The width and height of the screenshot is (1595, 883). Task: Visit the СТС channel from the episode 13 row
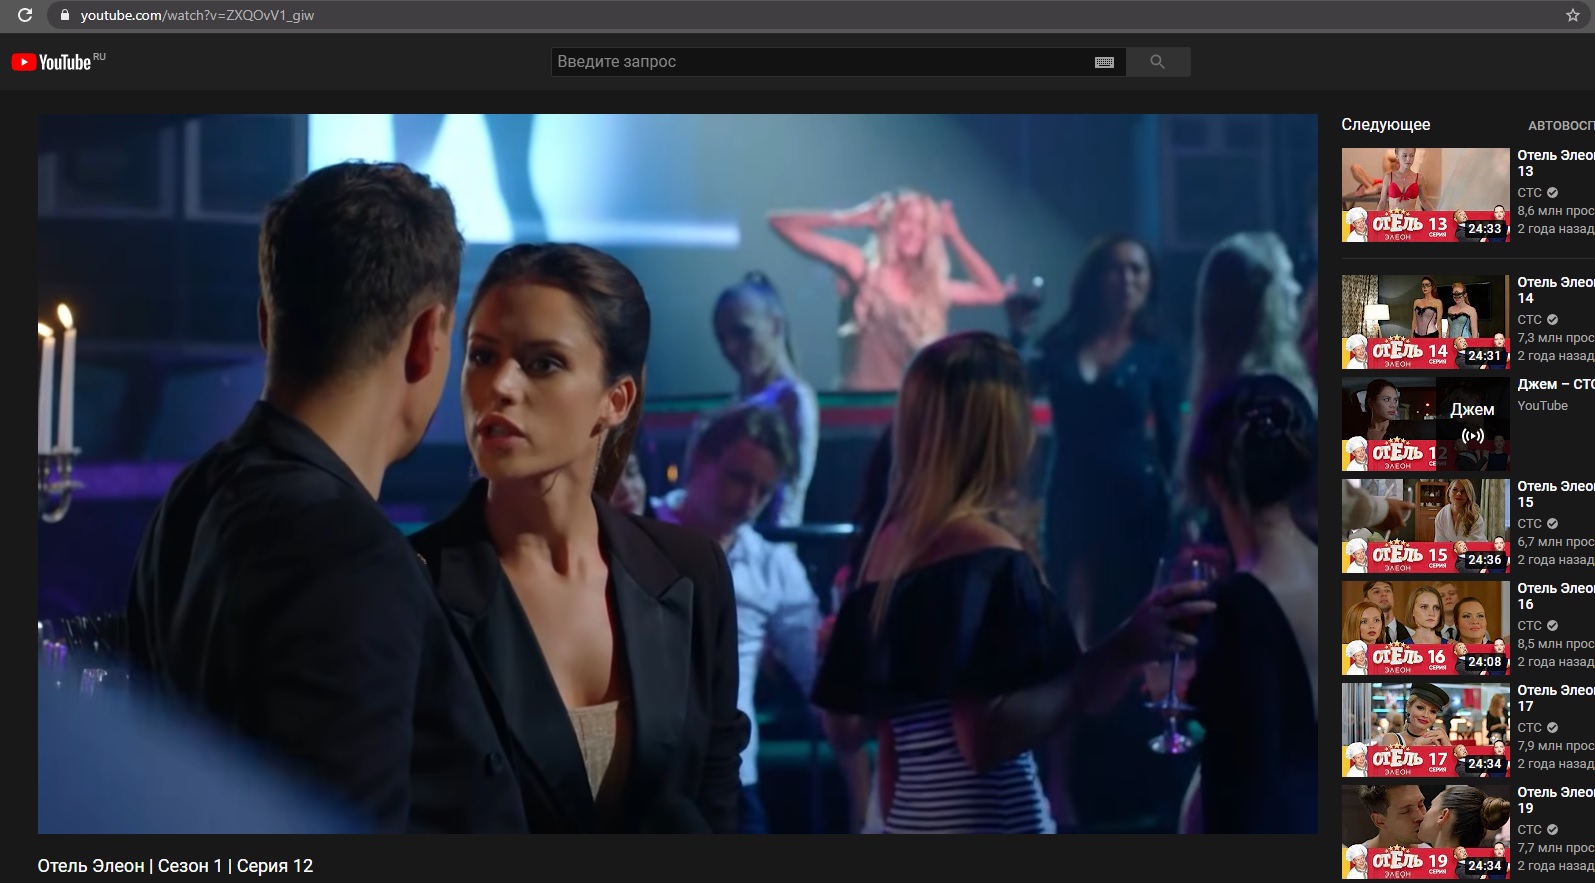click(1530, 193)
